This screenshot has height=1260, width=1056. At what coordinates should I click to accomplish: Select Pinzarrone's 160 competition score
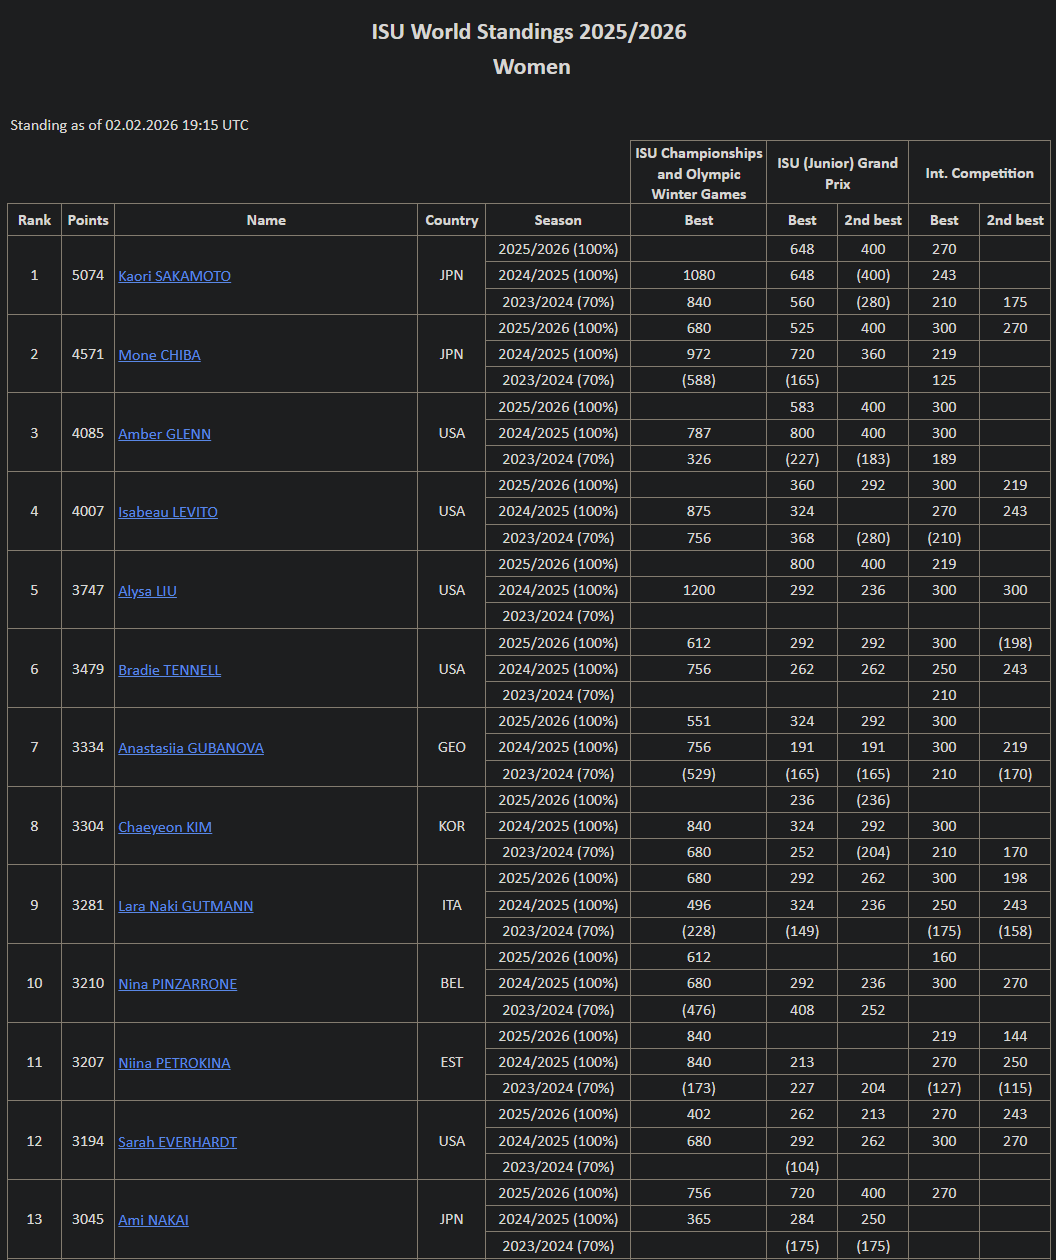pos(944,957)
